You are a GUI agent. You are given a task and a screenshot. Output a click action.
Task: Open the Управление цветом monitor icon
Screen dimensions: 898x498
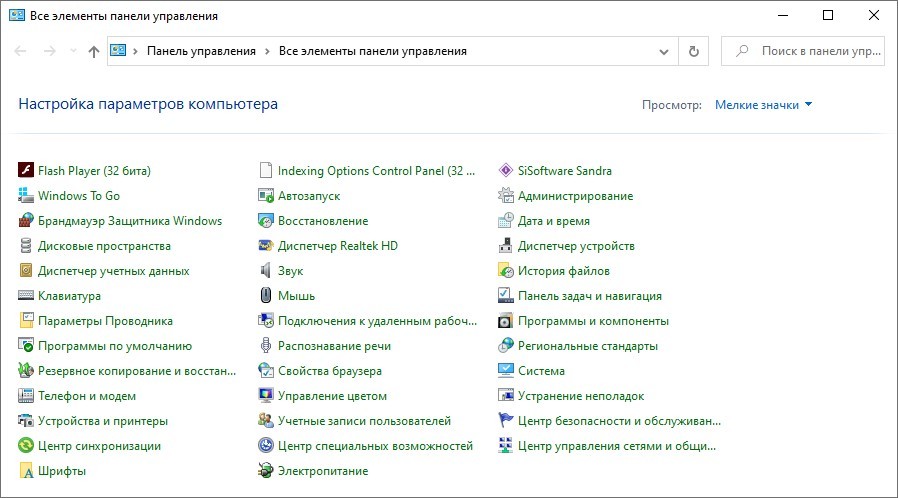coord(266,396)
